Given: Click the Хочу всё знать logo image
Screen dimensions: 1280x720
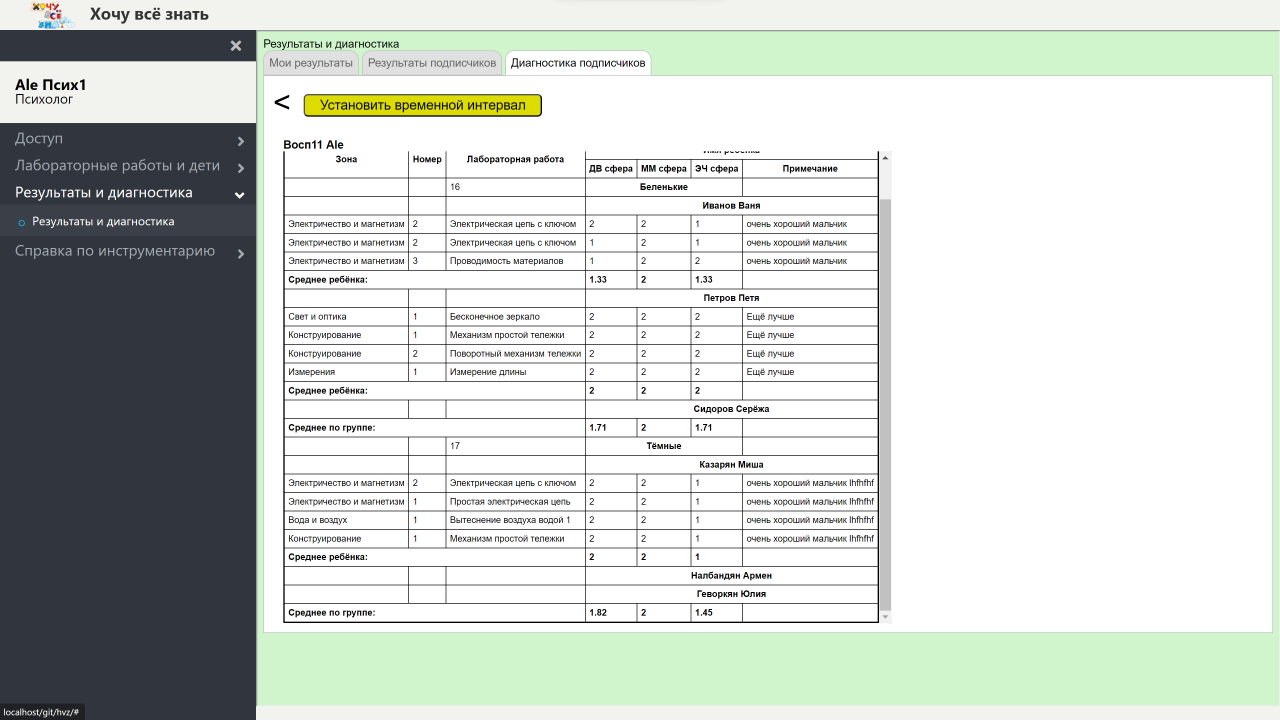Looking at the screenshot, I should click(x=55, y=14).
